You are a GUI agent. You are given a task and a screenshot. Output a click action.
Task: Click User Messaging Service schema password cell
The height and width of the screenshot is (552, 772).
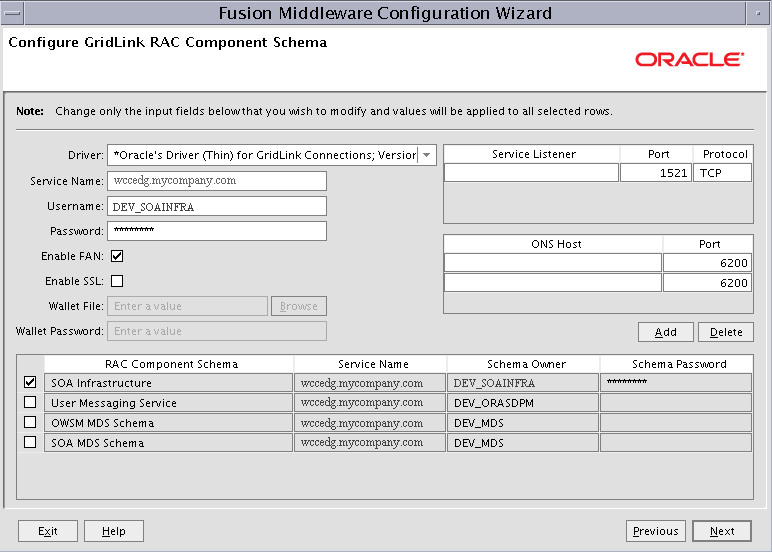676,403
